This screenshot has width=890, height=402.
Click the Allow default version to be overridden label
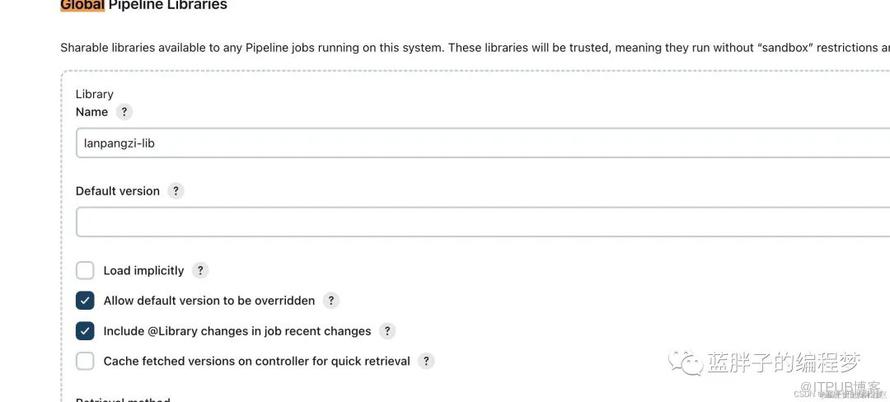point(208,300)
